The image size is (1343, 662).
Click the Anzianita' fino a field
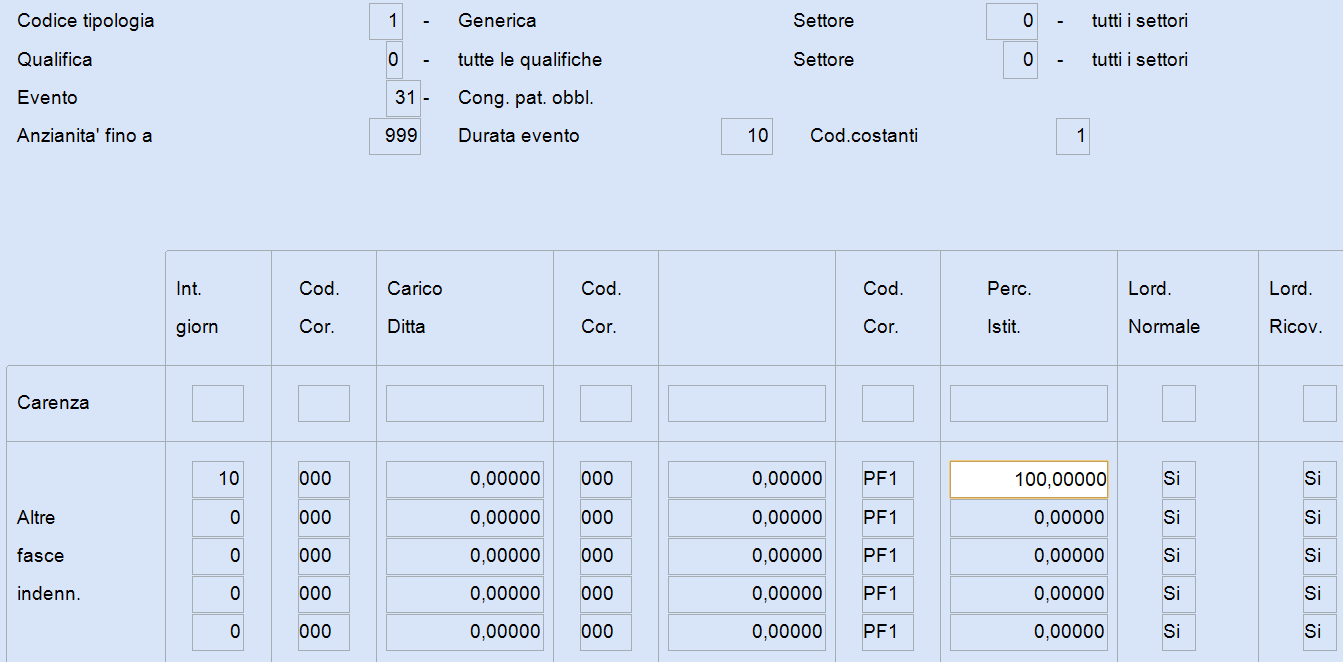[395, 136]
